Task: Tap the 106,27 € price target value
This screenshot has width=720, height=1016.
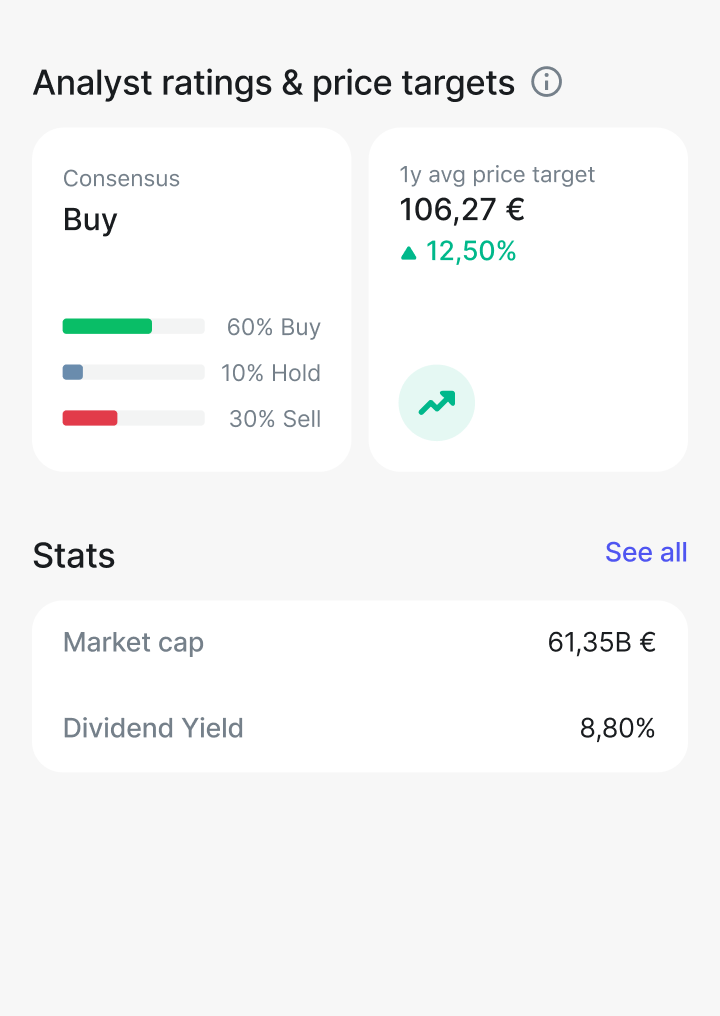Action: (462, 210)
